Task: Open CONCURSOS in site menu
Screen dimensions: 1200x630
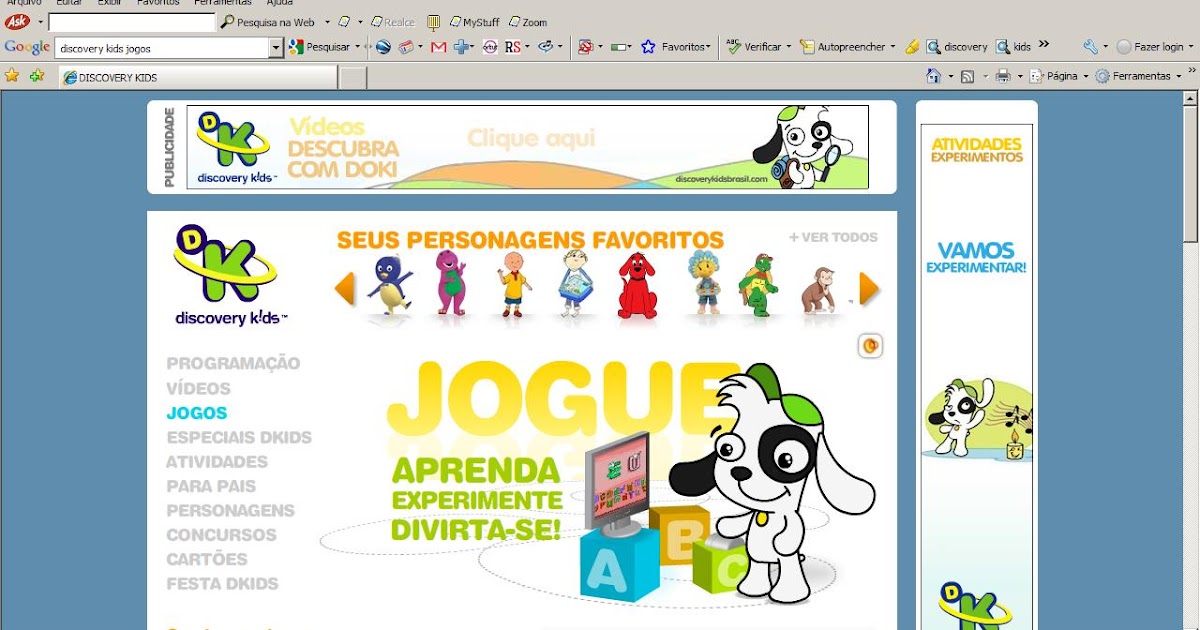Action: coord(221,535)
